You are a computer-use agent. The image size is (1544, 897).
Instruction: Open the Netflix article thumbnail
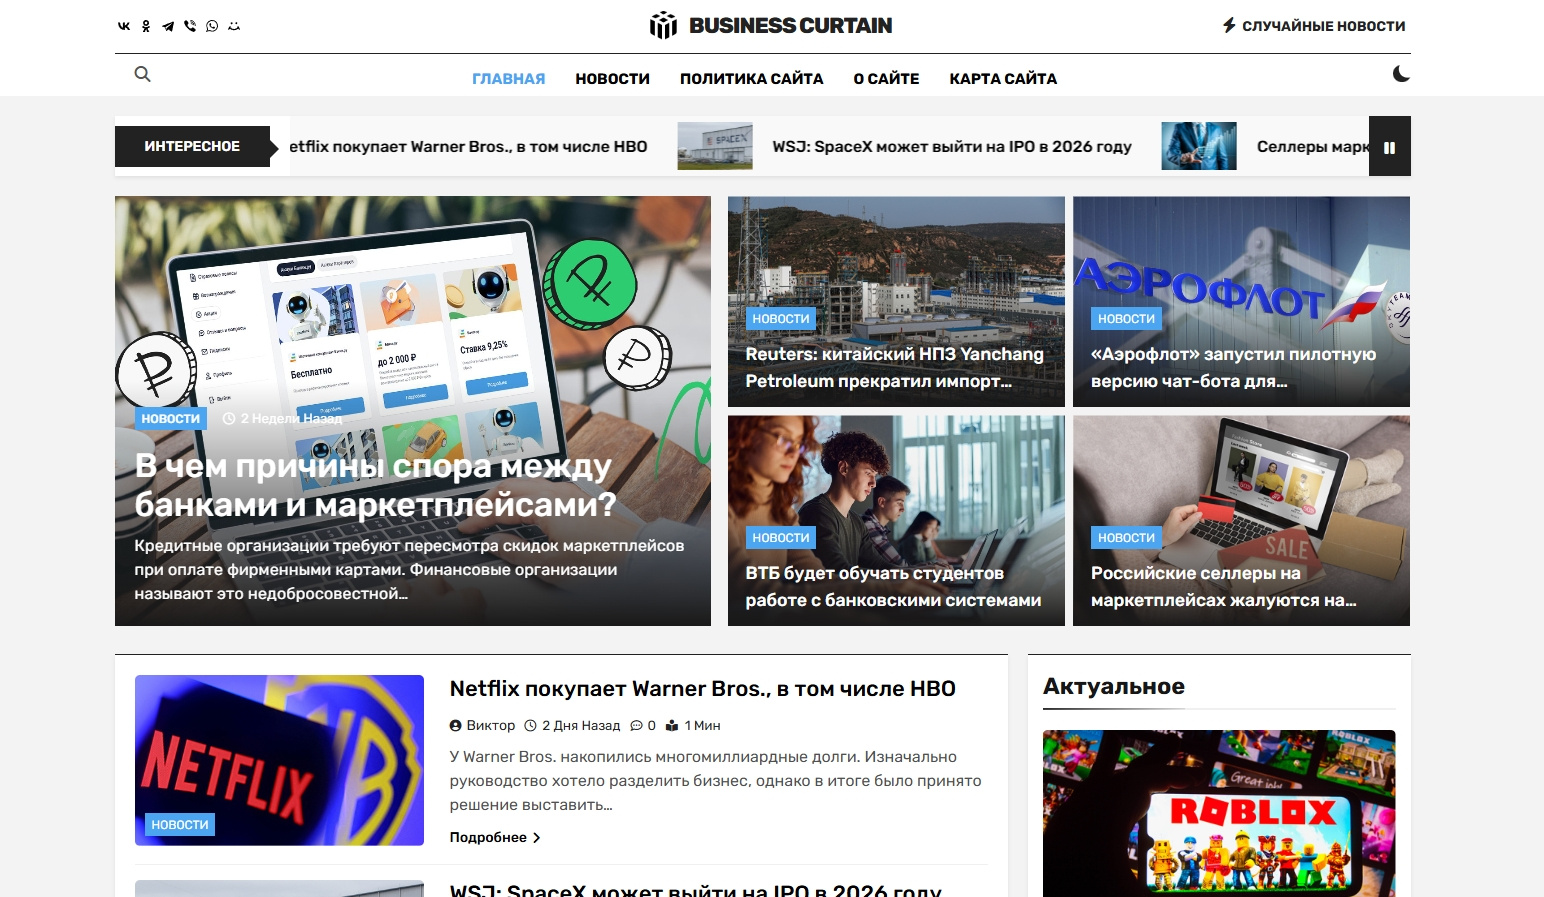pyautogui.click(x=279, y=760)
